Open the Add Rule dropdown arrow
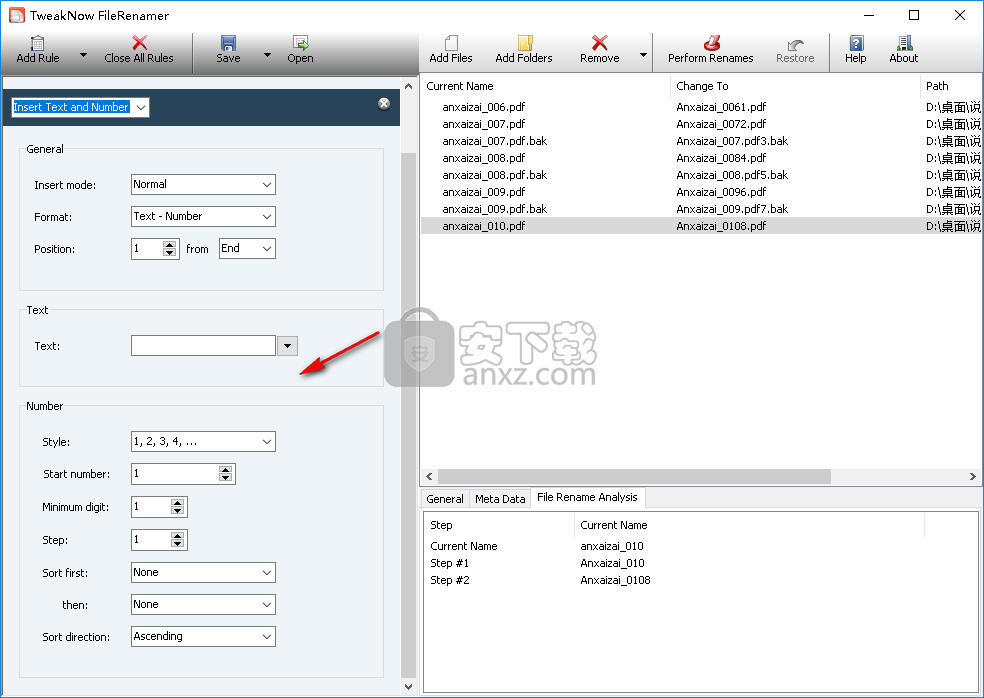The image size is (984, 698). [83, 55]
